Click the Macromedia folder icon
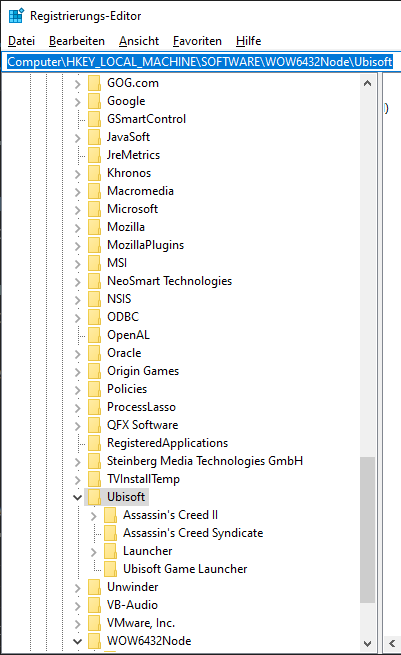The width and height of the screenshot is (401, 655). click(x=94, y=191)
